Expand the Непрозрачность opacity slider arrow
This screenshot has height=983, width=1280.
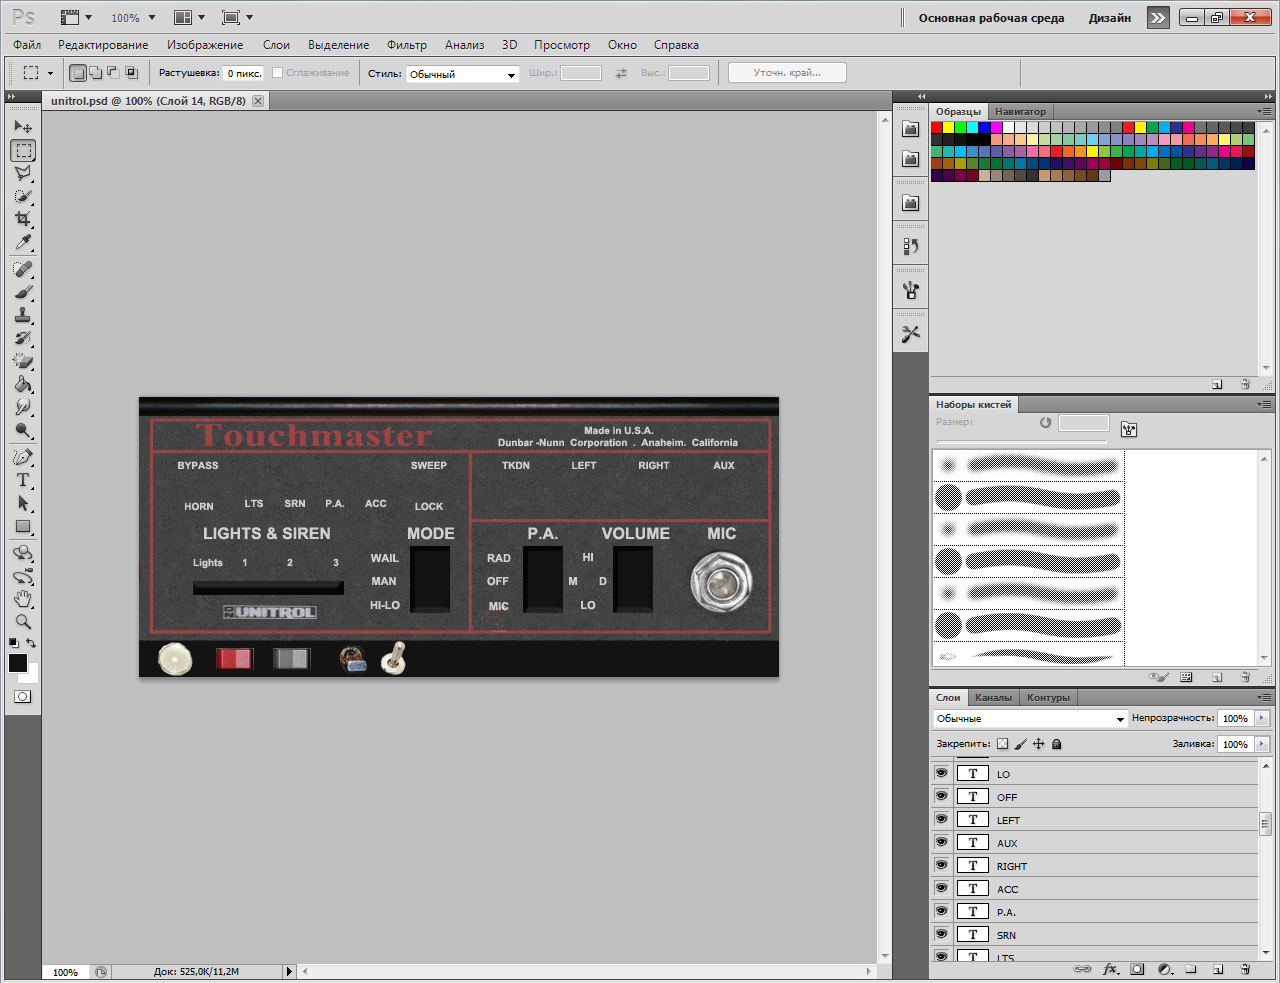point(1262,718)
